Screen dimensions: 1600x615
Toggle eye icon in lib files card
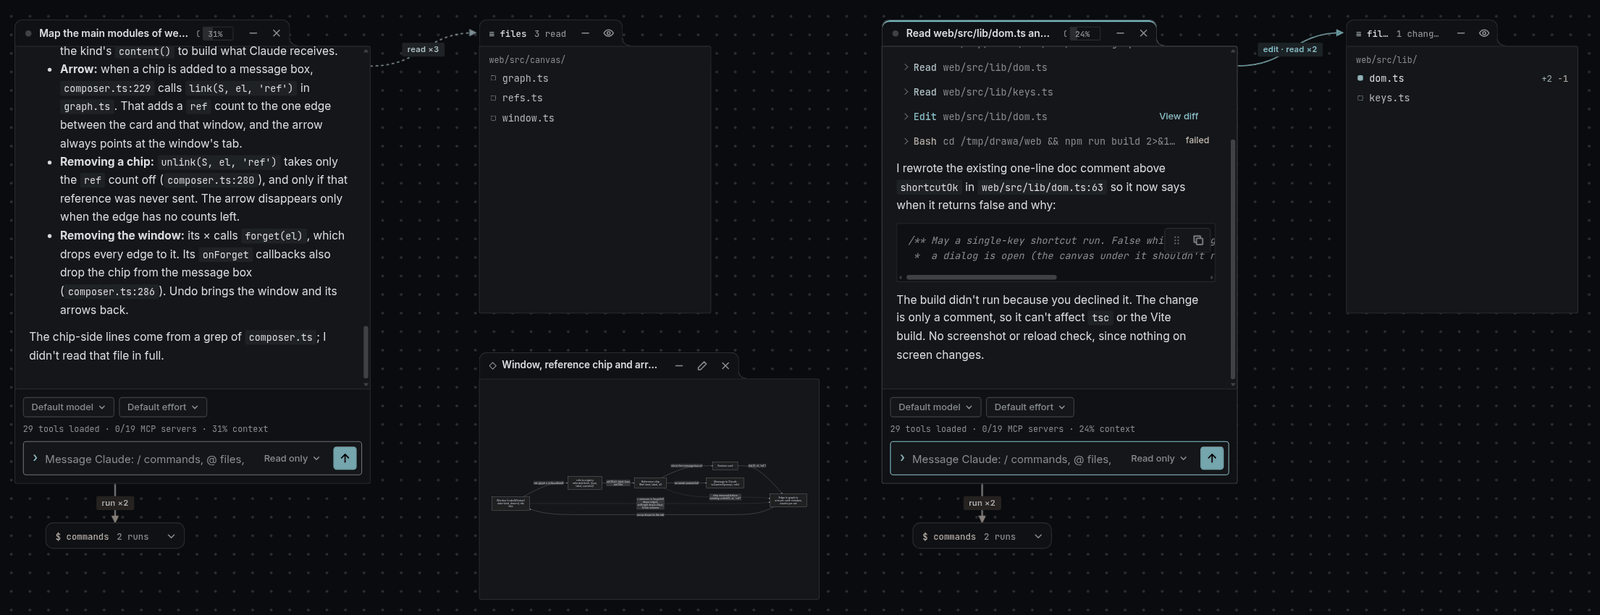pyautogui.click(x=1484, y=33)
